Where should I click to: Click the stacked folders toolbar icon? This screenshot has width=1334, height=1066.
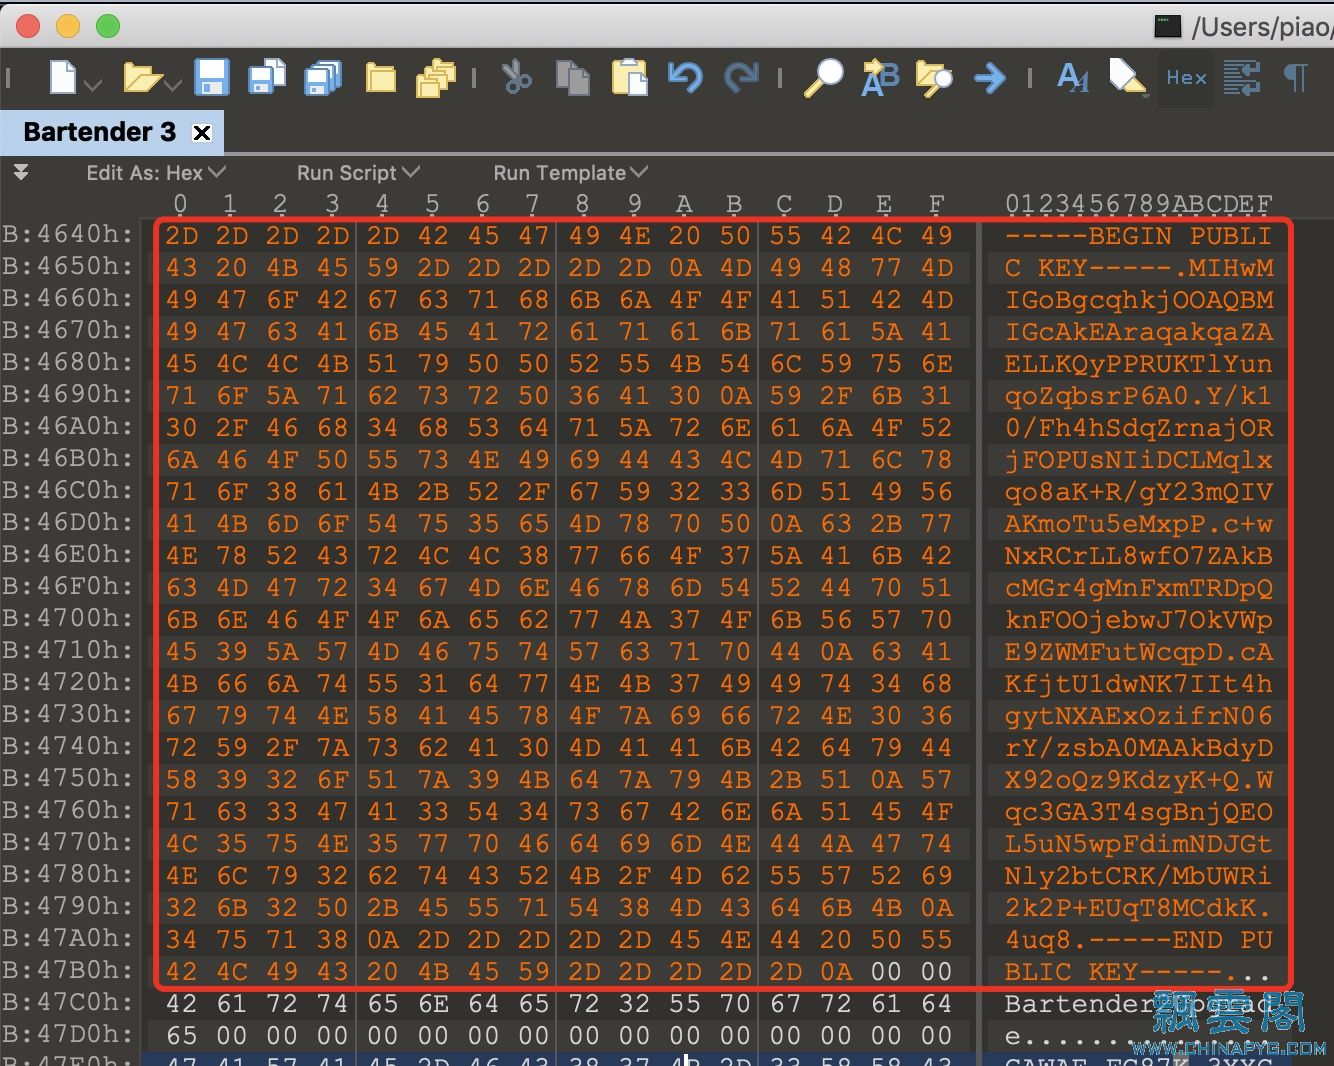coord(436,79)
